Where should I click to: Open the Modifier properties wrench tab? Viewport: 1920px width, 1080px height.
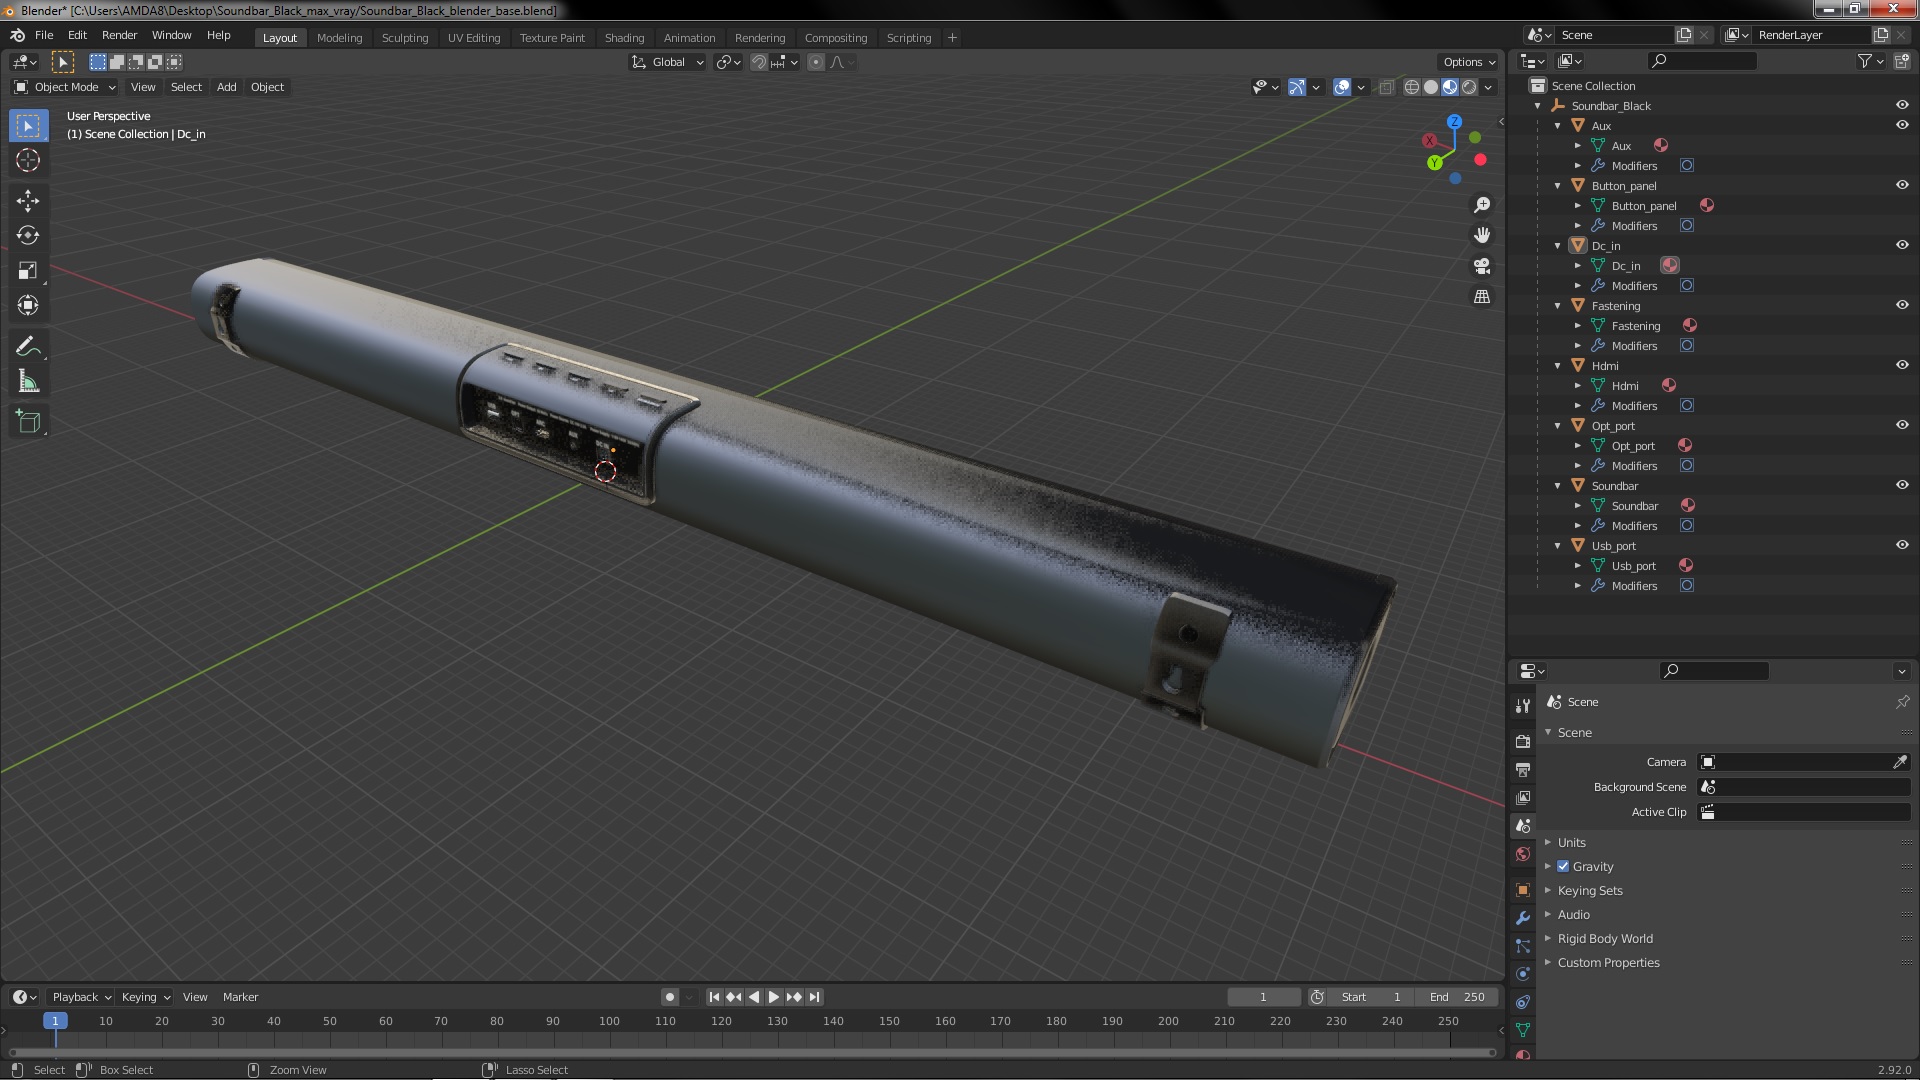click(x=1523, y=918)
